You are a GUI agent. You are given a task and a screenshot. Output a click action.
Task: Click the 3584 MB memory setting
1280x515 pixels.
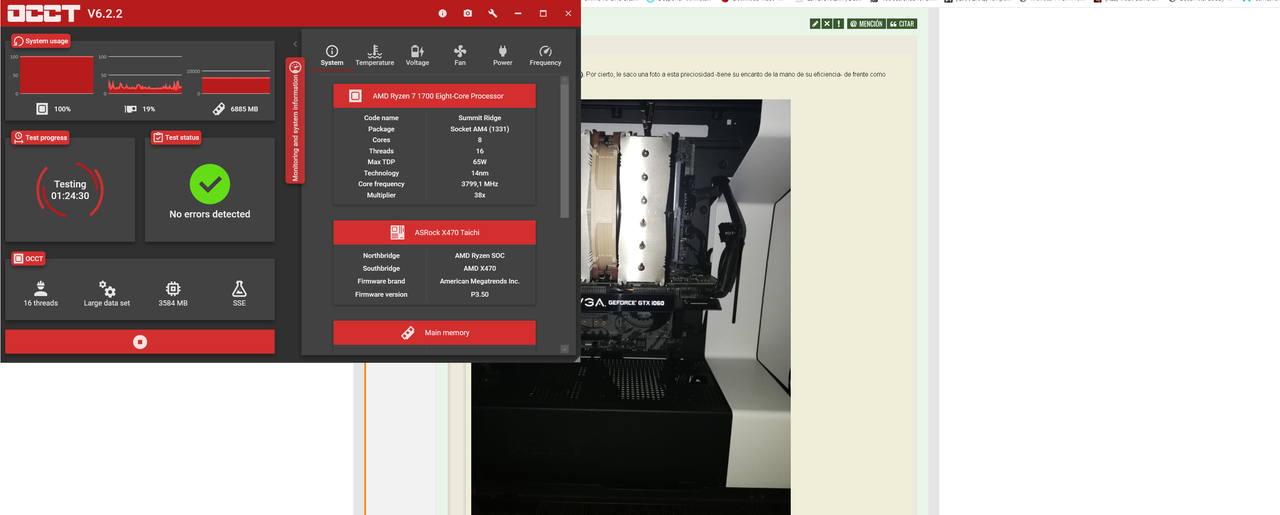tap(173, 293)
